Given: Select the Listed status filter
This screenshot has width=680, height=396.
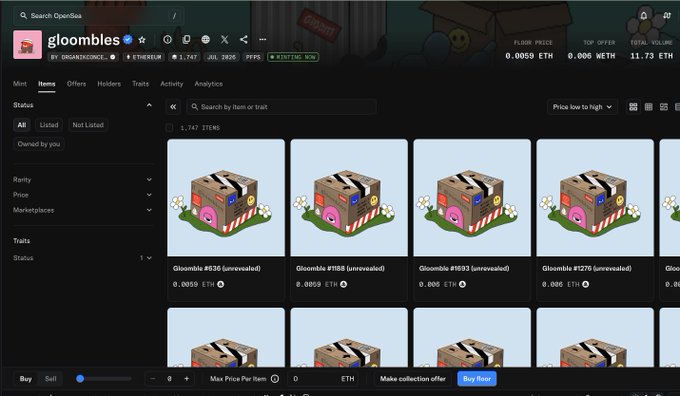Looking at the screenshot, I should 49,125.
